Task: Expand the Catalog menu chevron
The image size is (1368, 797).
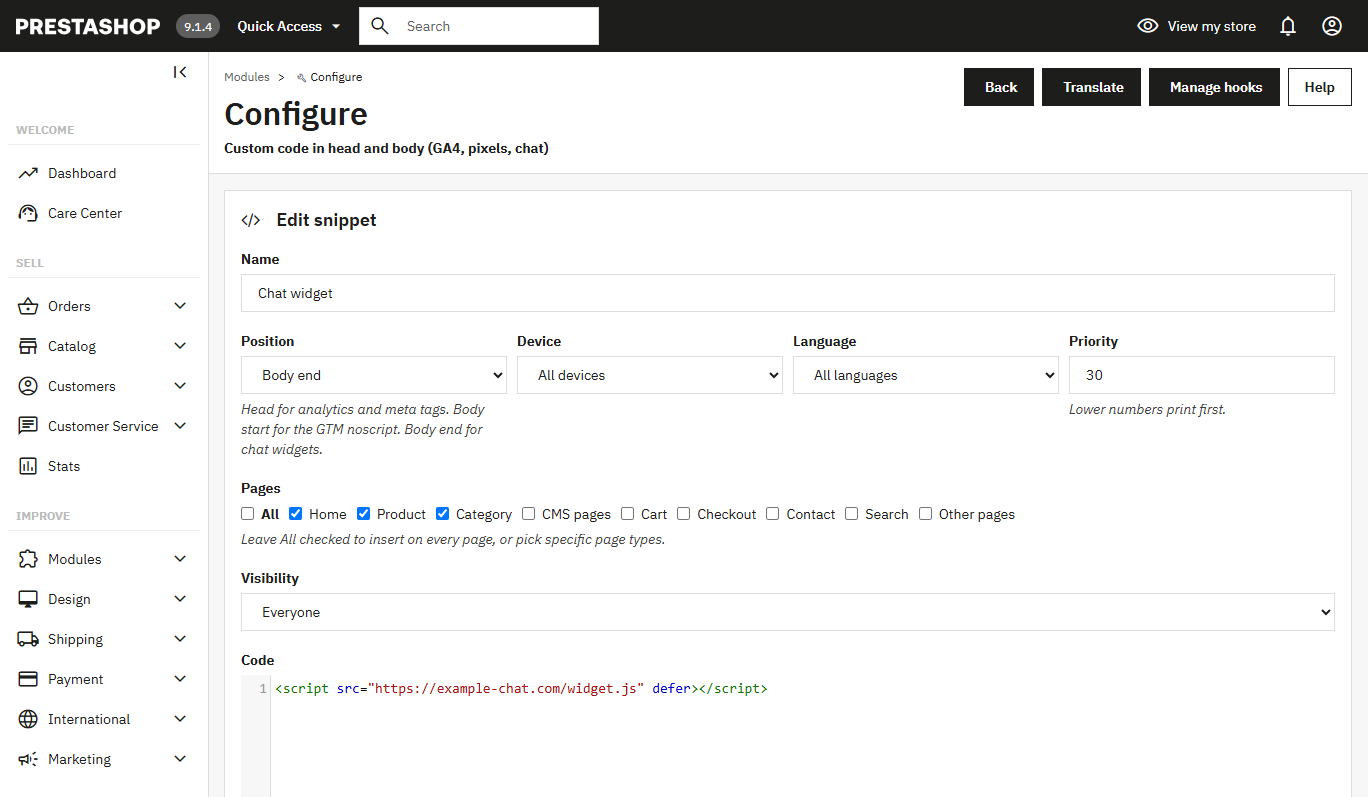Action: pos(180,346)
